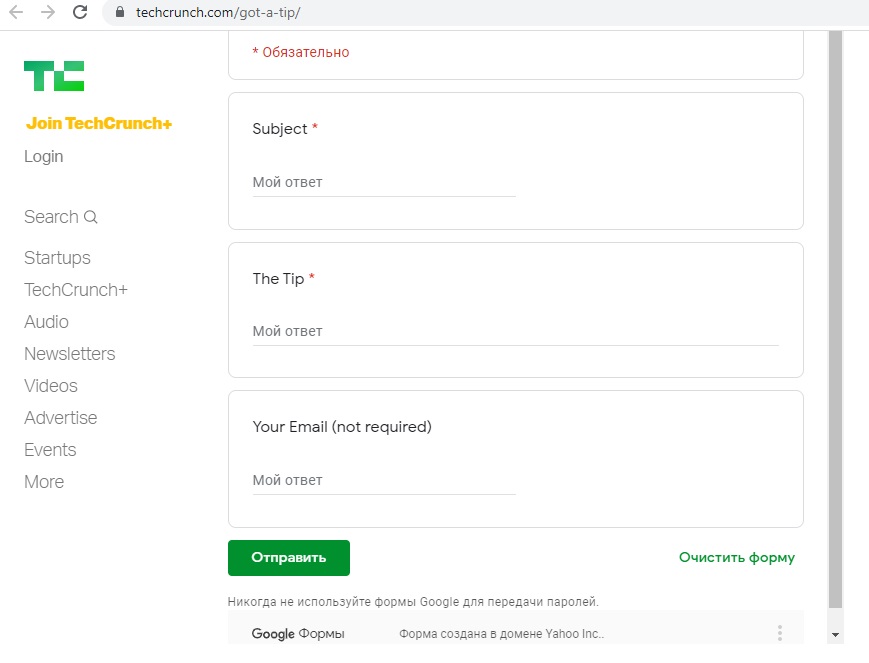The height and width of the screenshot is (663, 869).
Task: Open the three-dot menu in Google Forms footer
Action: point(780,633)
